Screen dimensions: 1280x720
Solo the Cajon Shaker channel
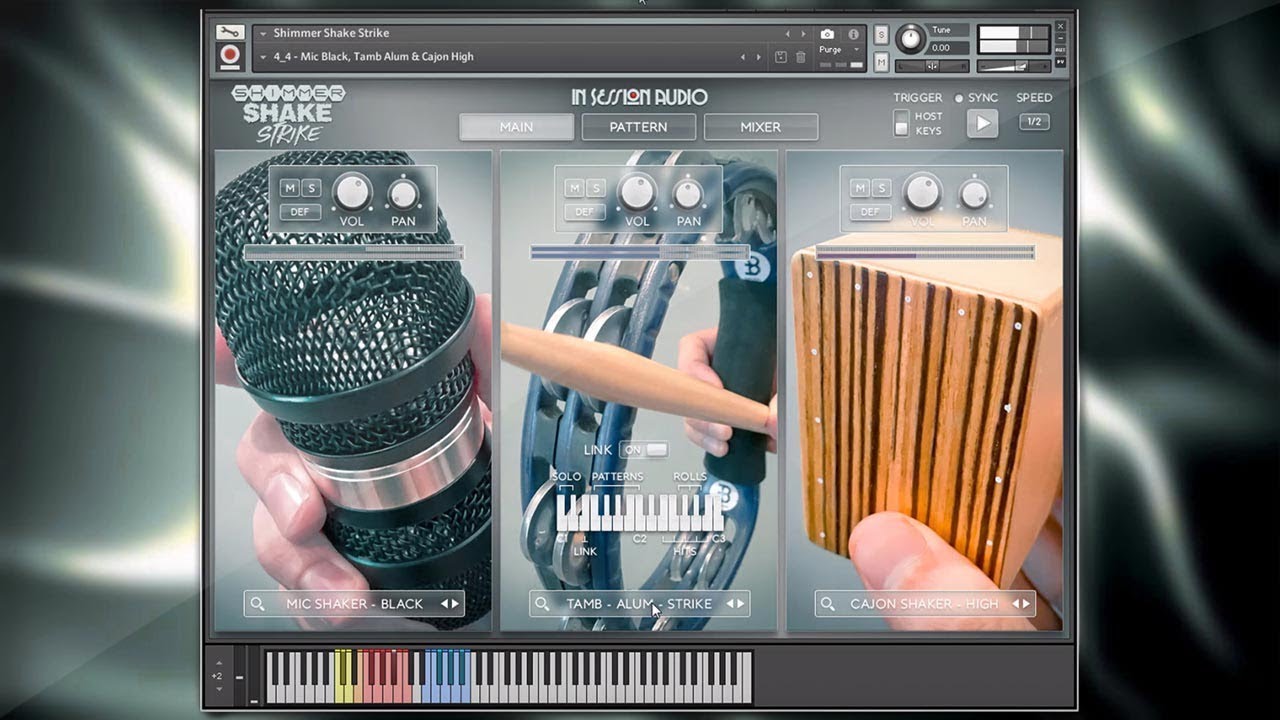(881, 188)
